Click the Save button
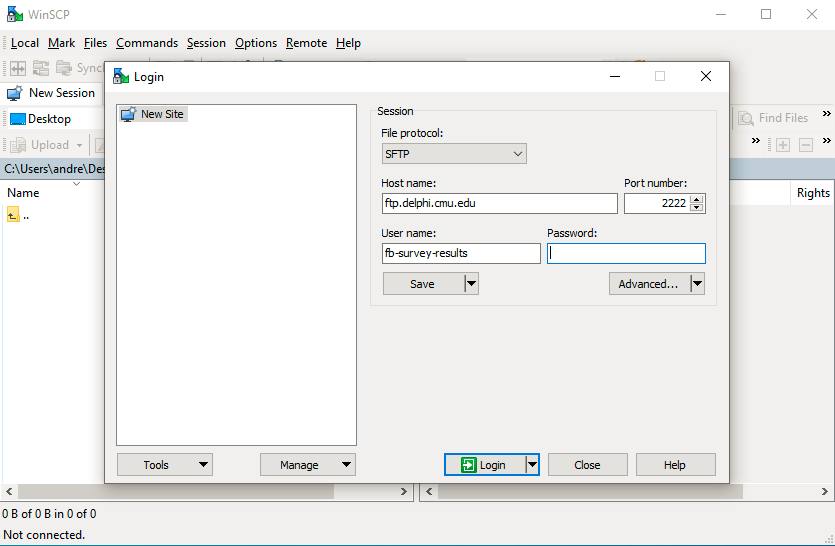Viewport: 835px width, 546px height. coord(423,284)
